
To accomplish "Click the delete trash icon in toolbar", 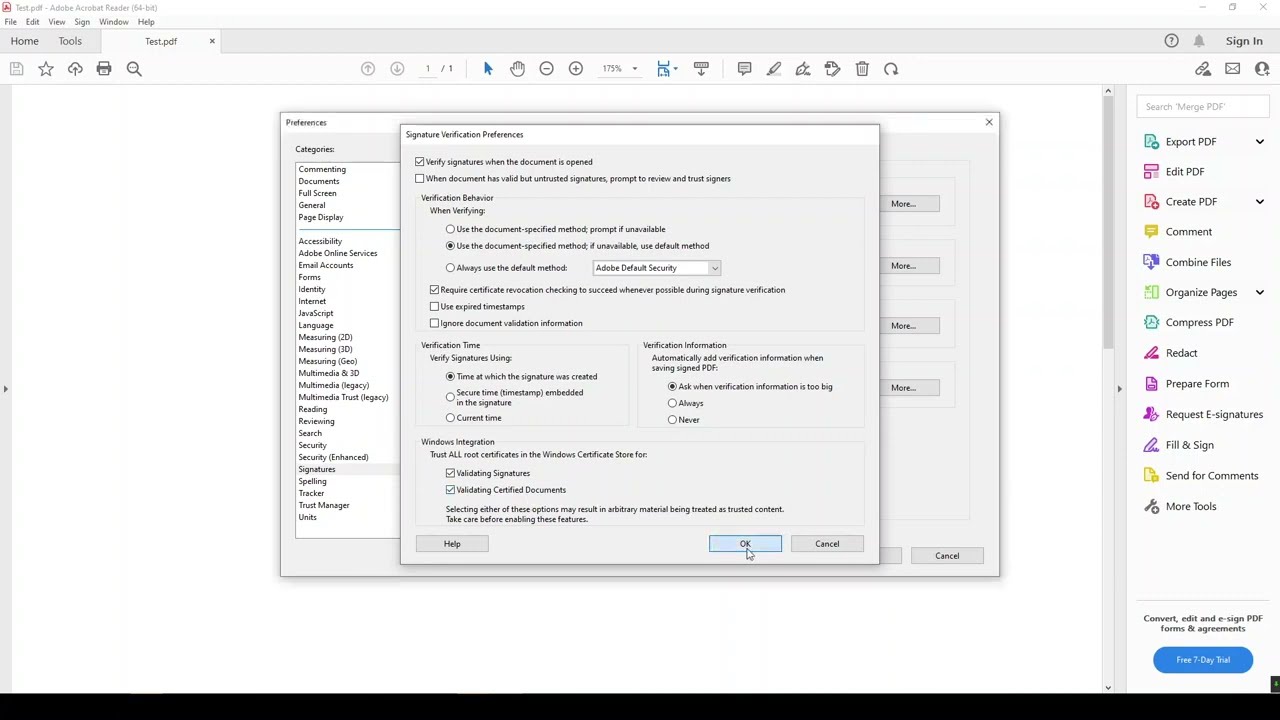I will [862, 69].
